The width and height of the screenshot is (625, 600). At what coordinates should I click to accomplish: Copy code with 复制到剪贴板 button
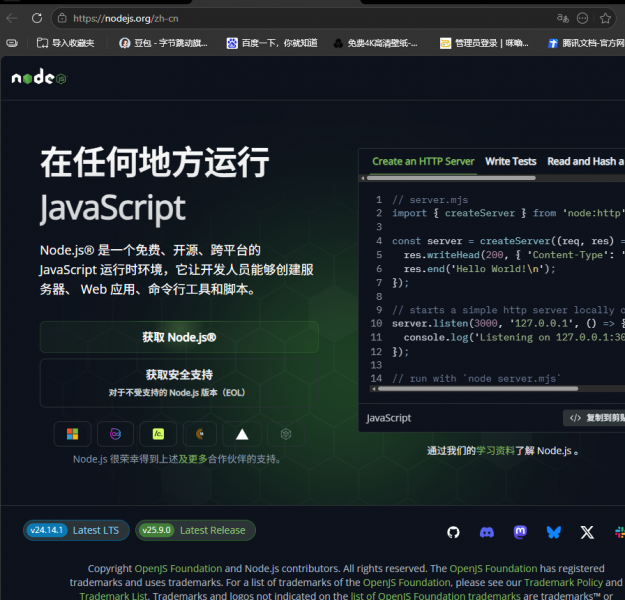[595, 418]
